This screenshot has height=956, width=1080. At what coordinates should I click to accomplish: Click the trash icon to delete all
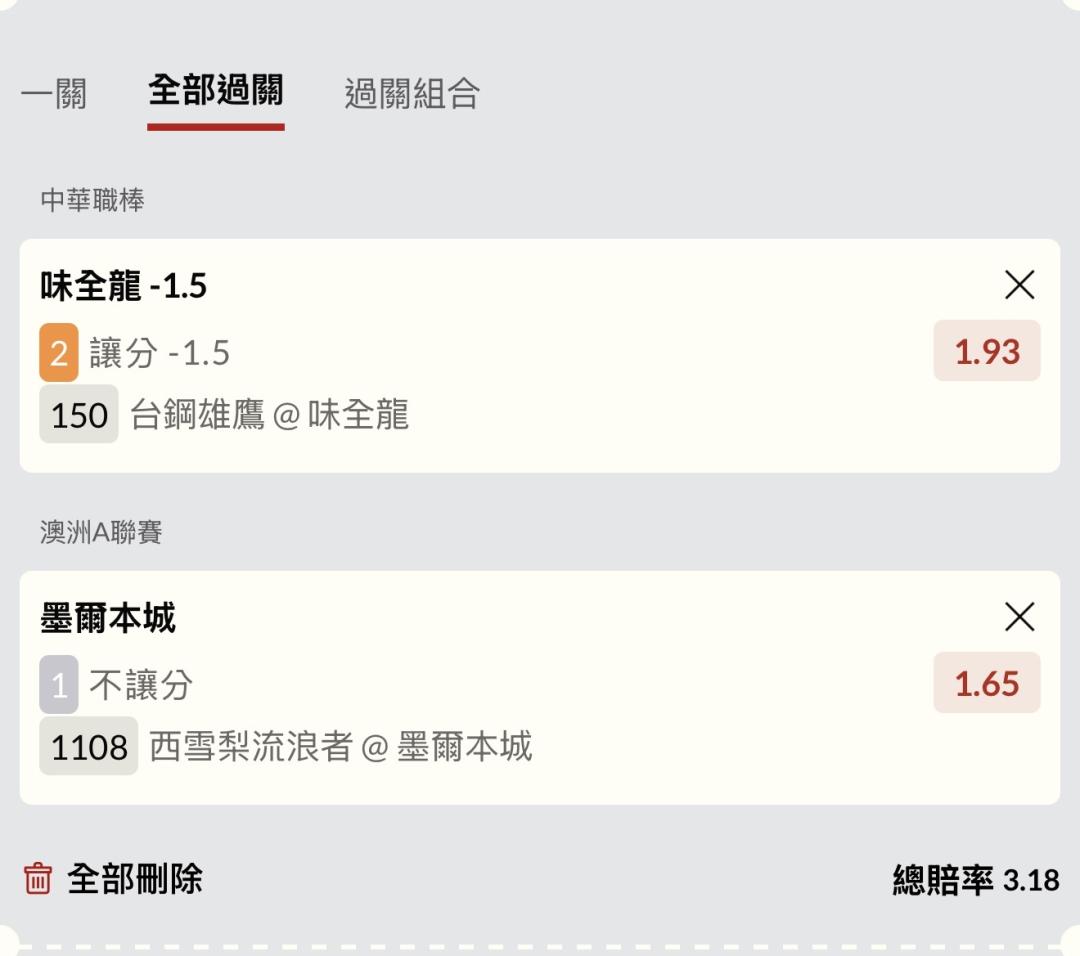[x=38, y=879]
